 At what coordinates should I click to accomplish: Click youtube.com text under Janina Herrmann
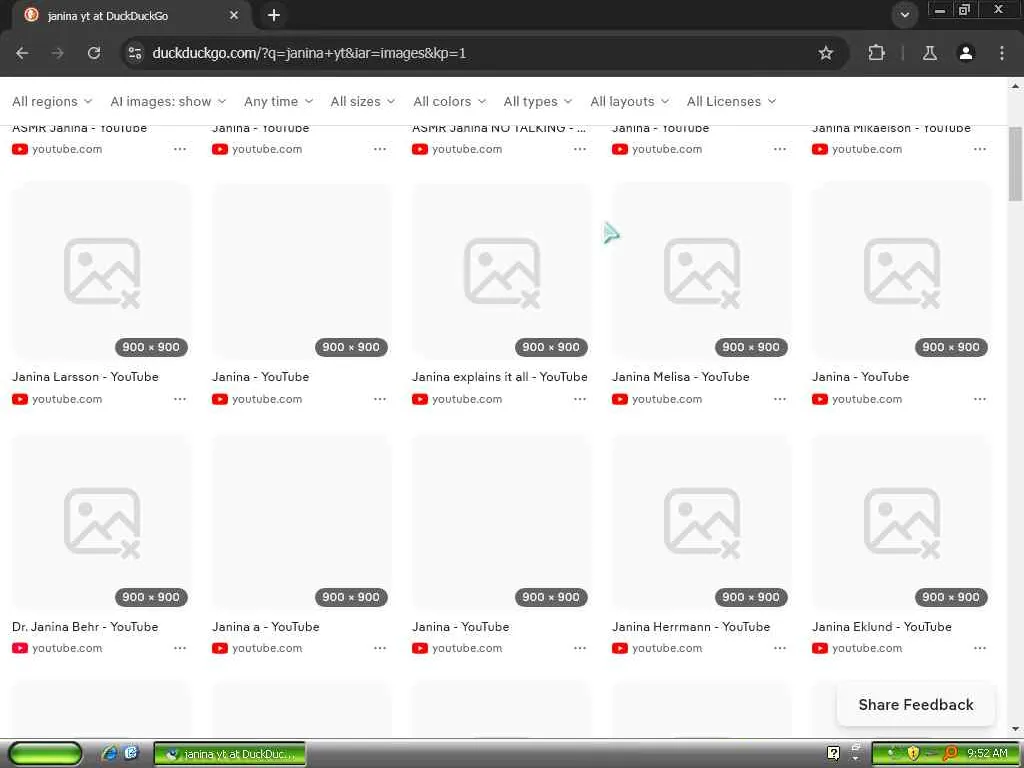click(667, 648)
